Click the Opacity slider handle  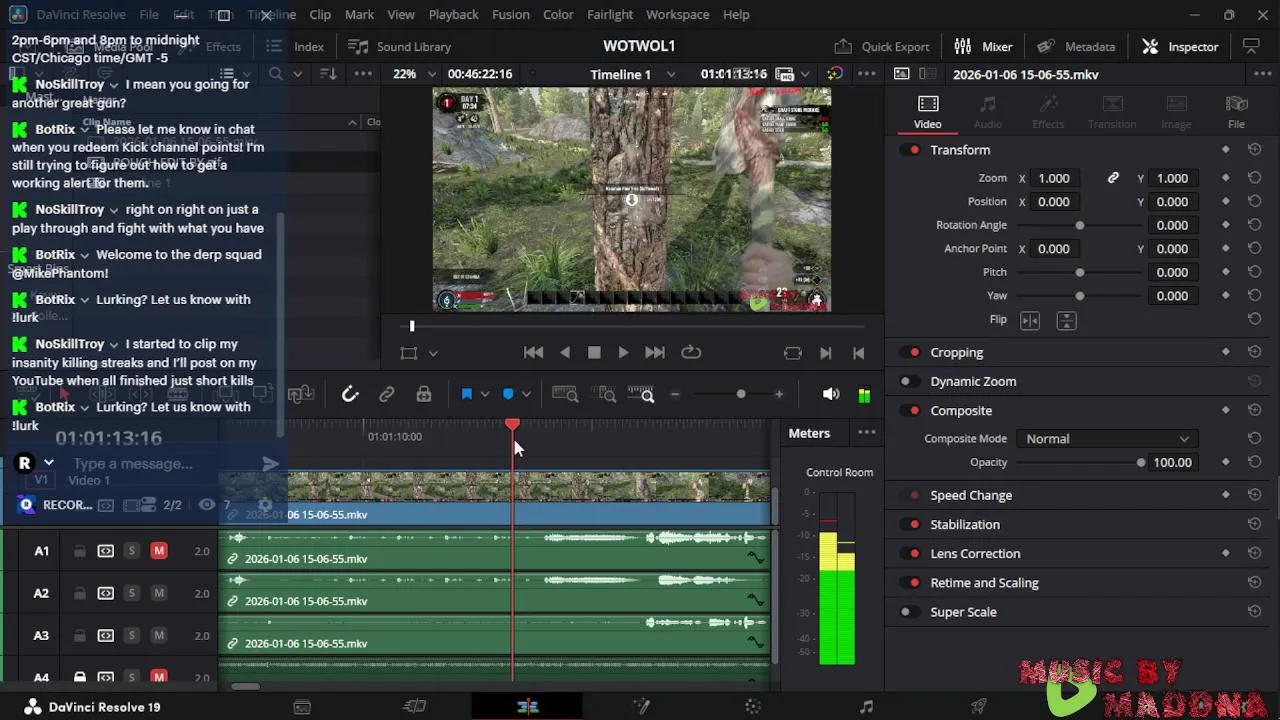1140,463
